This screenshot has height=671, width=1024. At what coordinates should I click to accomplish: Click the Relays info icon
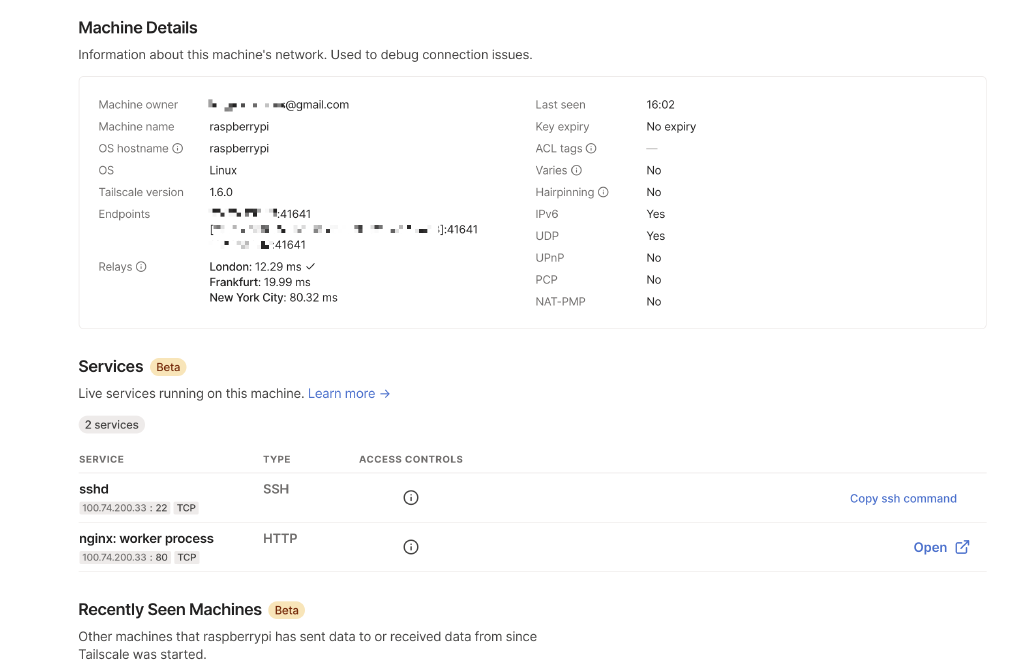point(139,266)
